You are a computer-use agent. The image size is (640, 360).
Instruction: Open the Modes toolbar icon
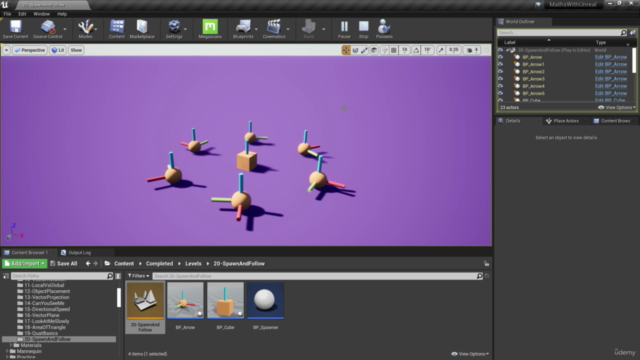85,29
